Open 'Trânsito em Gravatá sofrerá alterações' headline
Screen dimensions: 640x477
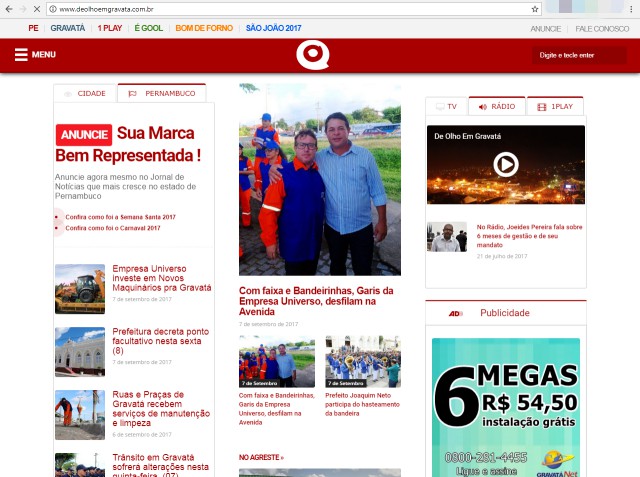(160, 465)
